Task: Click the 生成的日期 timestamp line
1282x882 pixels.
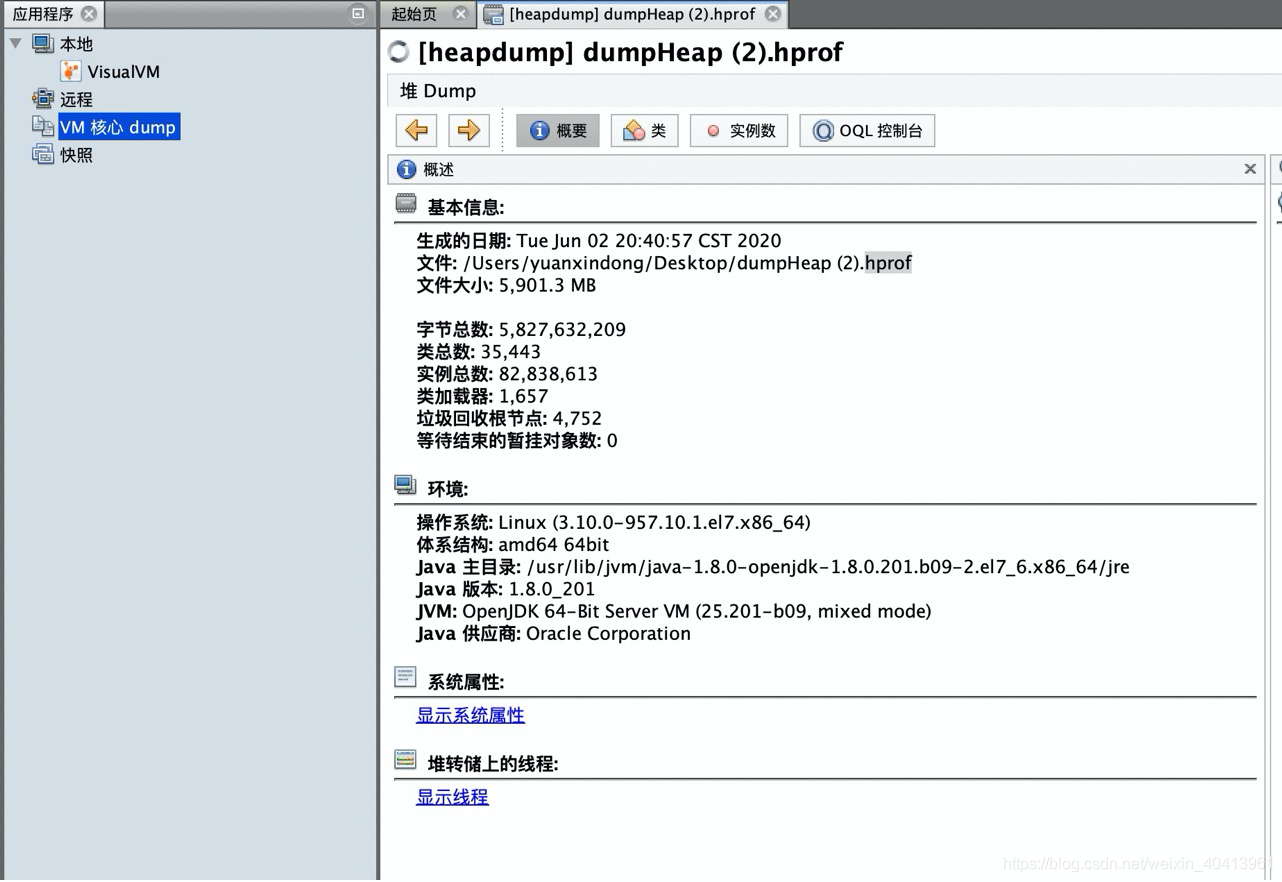Action: coord(599,241)
